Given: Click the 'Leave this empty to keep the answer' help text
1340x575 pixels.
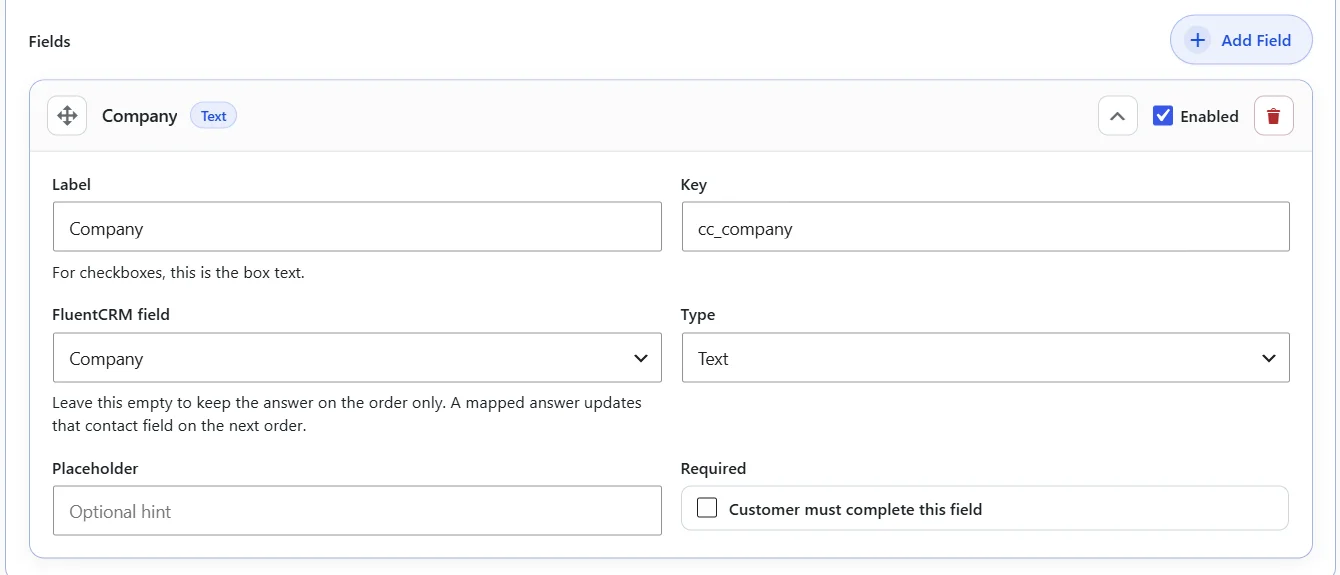Looking at the screenshot, I should 347,414.
